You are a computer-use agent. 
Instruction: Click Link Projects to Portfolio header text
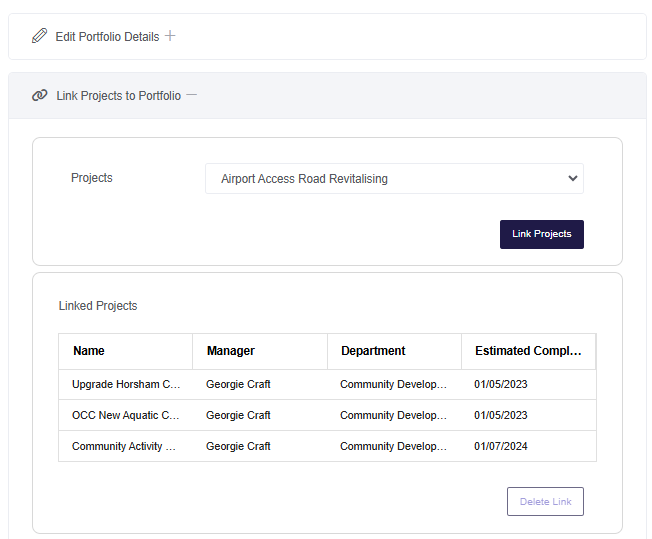pos(119,96)
